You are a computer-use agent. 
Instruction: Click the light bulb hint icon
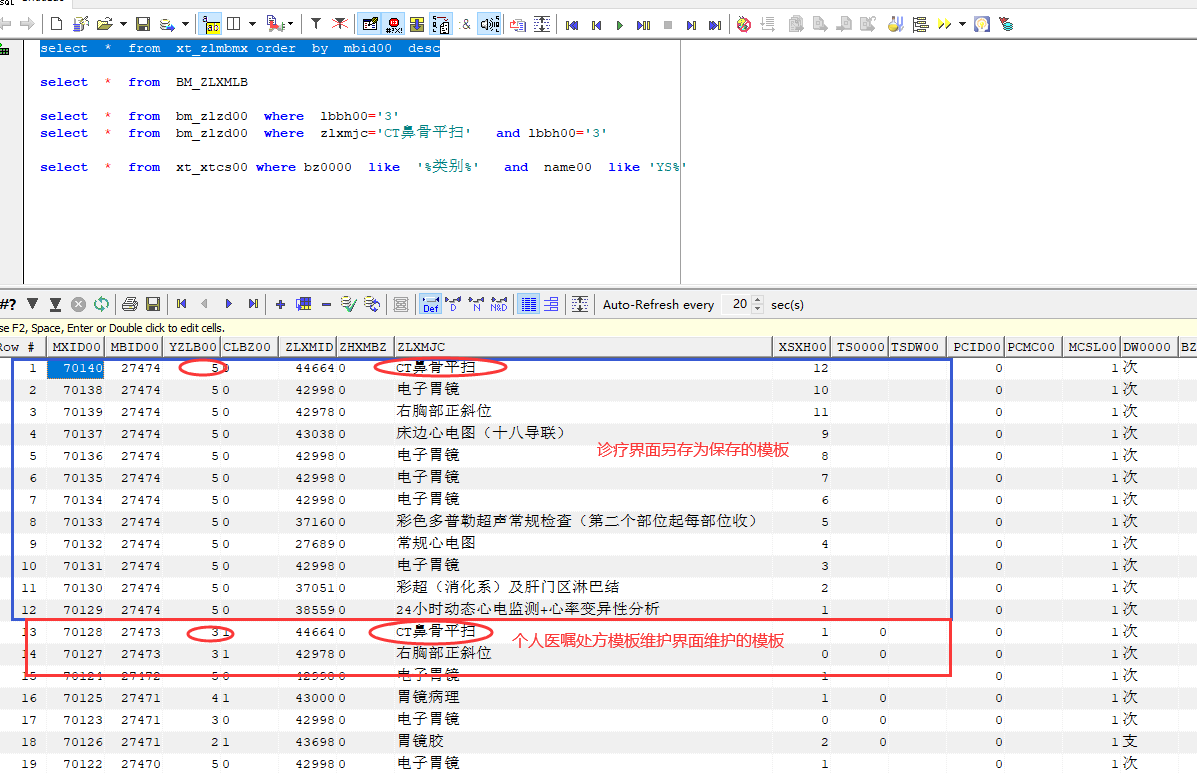(982, 24)
